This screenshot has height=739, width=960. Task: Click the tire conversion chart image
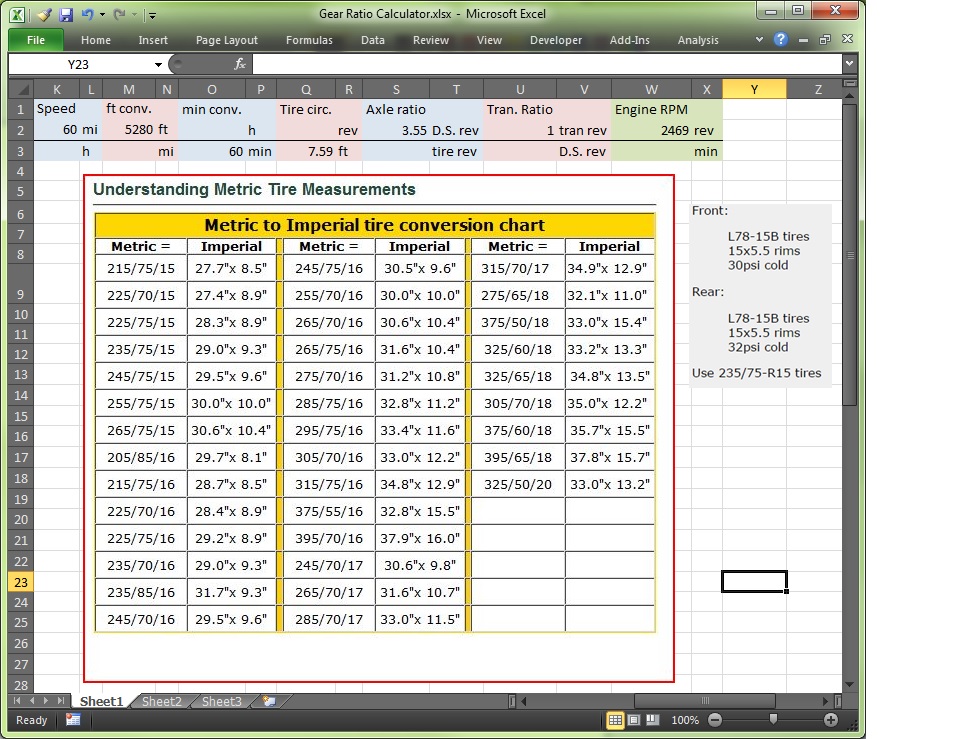(378, 427)
